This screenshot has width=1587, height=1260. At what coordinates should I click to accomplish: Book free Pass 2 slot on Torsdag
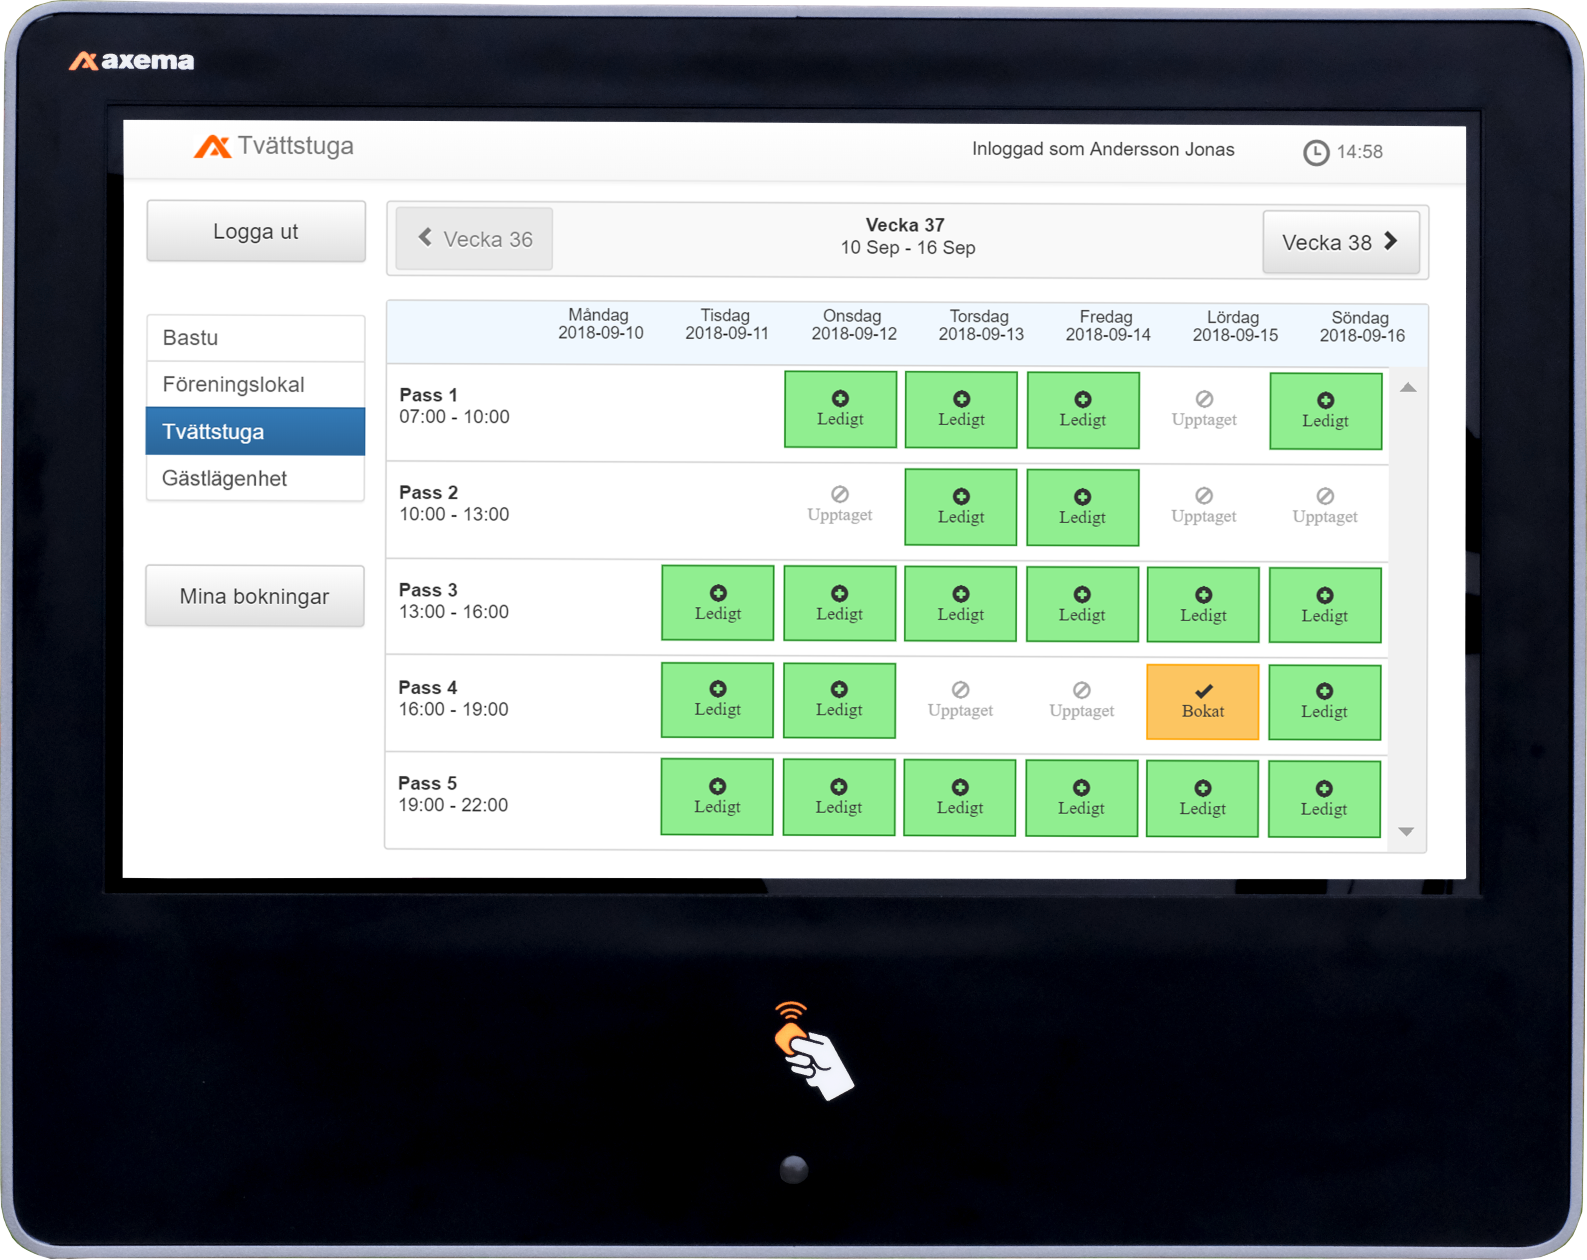(x=960, y=507)
